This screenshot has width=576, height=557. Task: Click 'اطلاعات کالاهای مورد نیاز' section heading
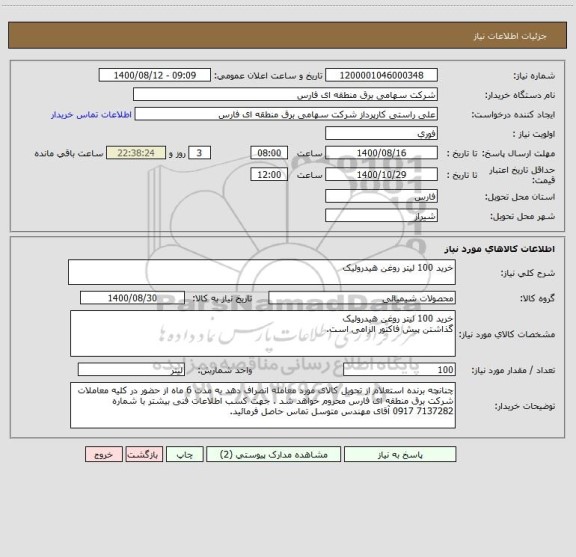(500, 249)
